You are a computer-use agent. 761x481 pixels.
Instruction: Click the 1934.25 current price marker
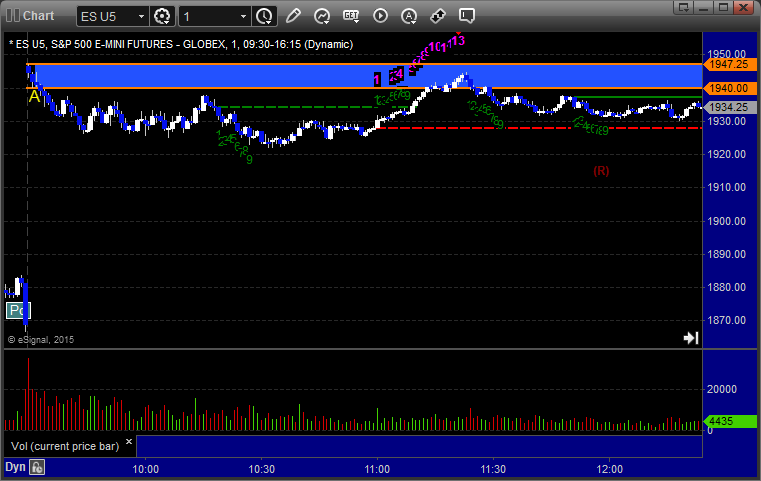[729, 107]
